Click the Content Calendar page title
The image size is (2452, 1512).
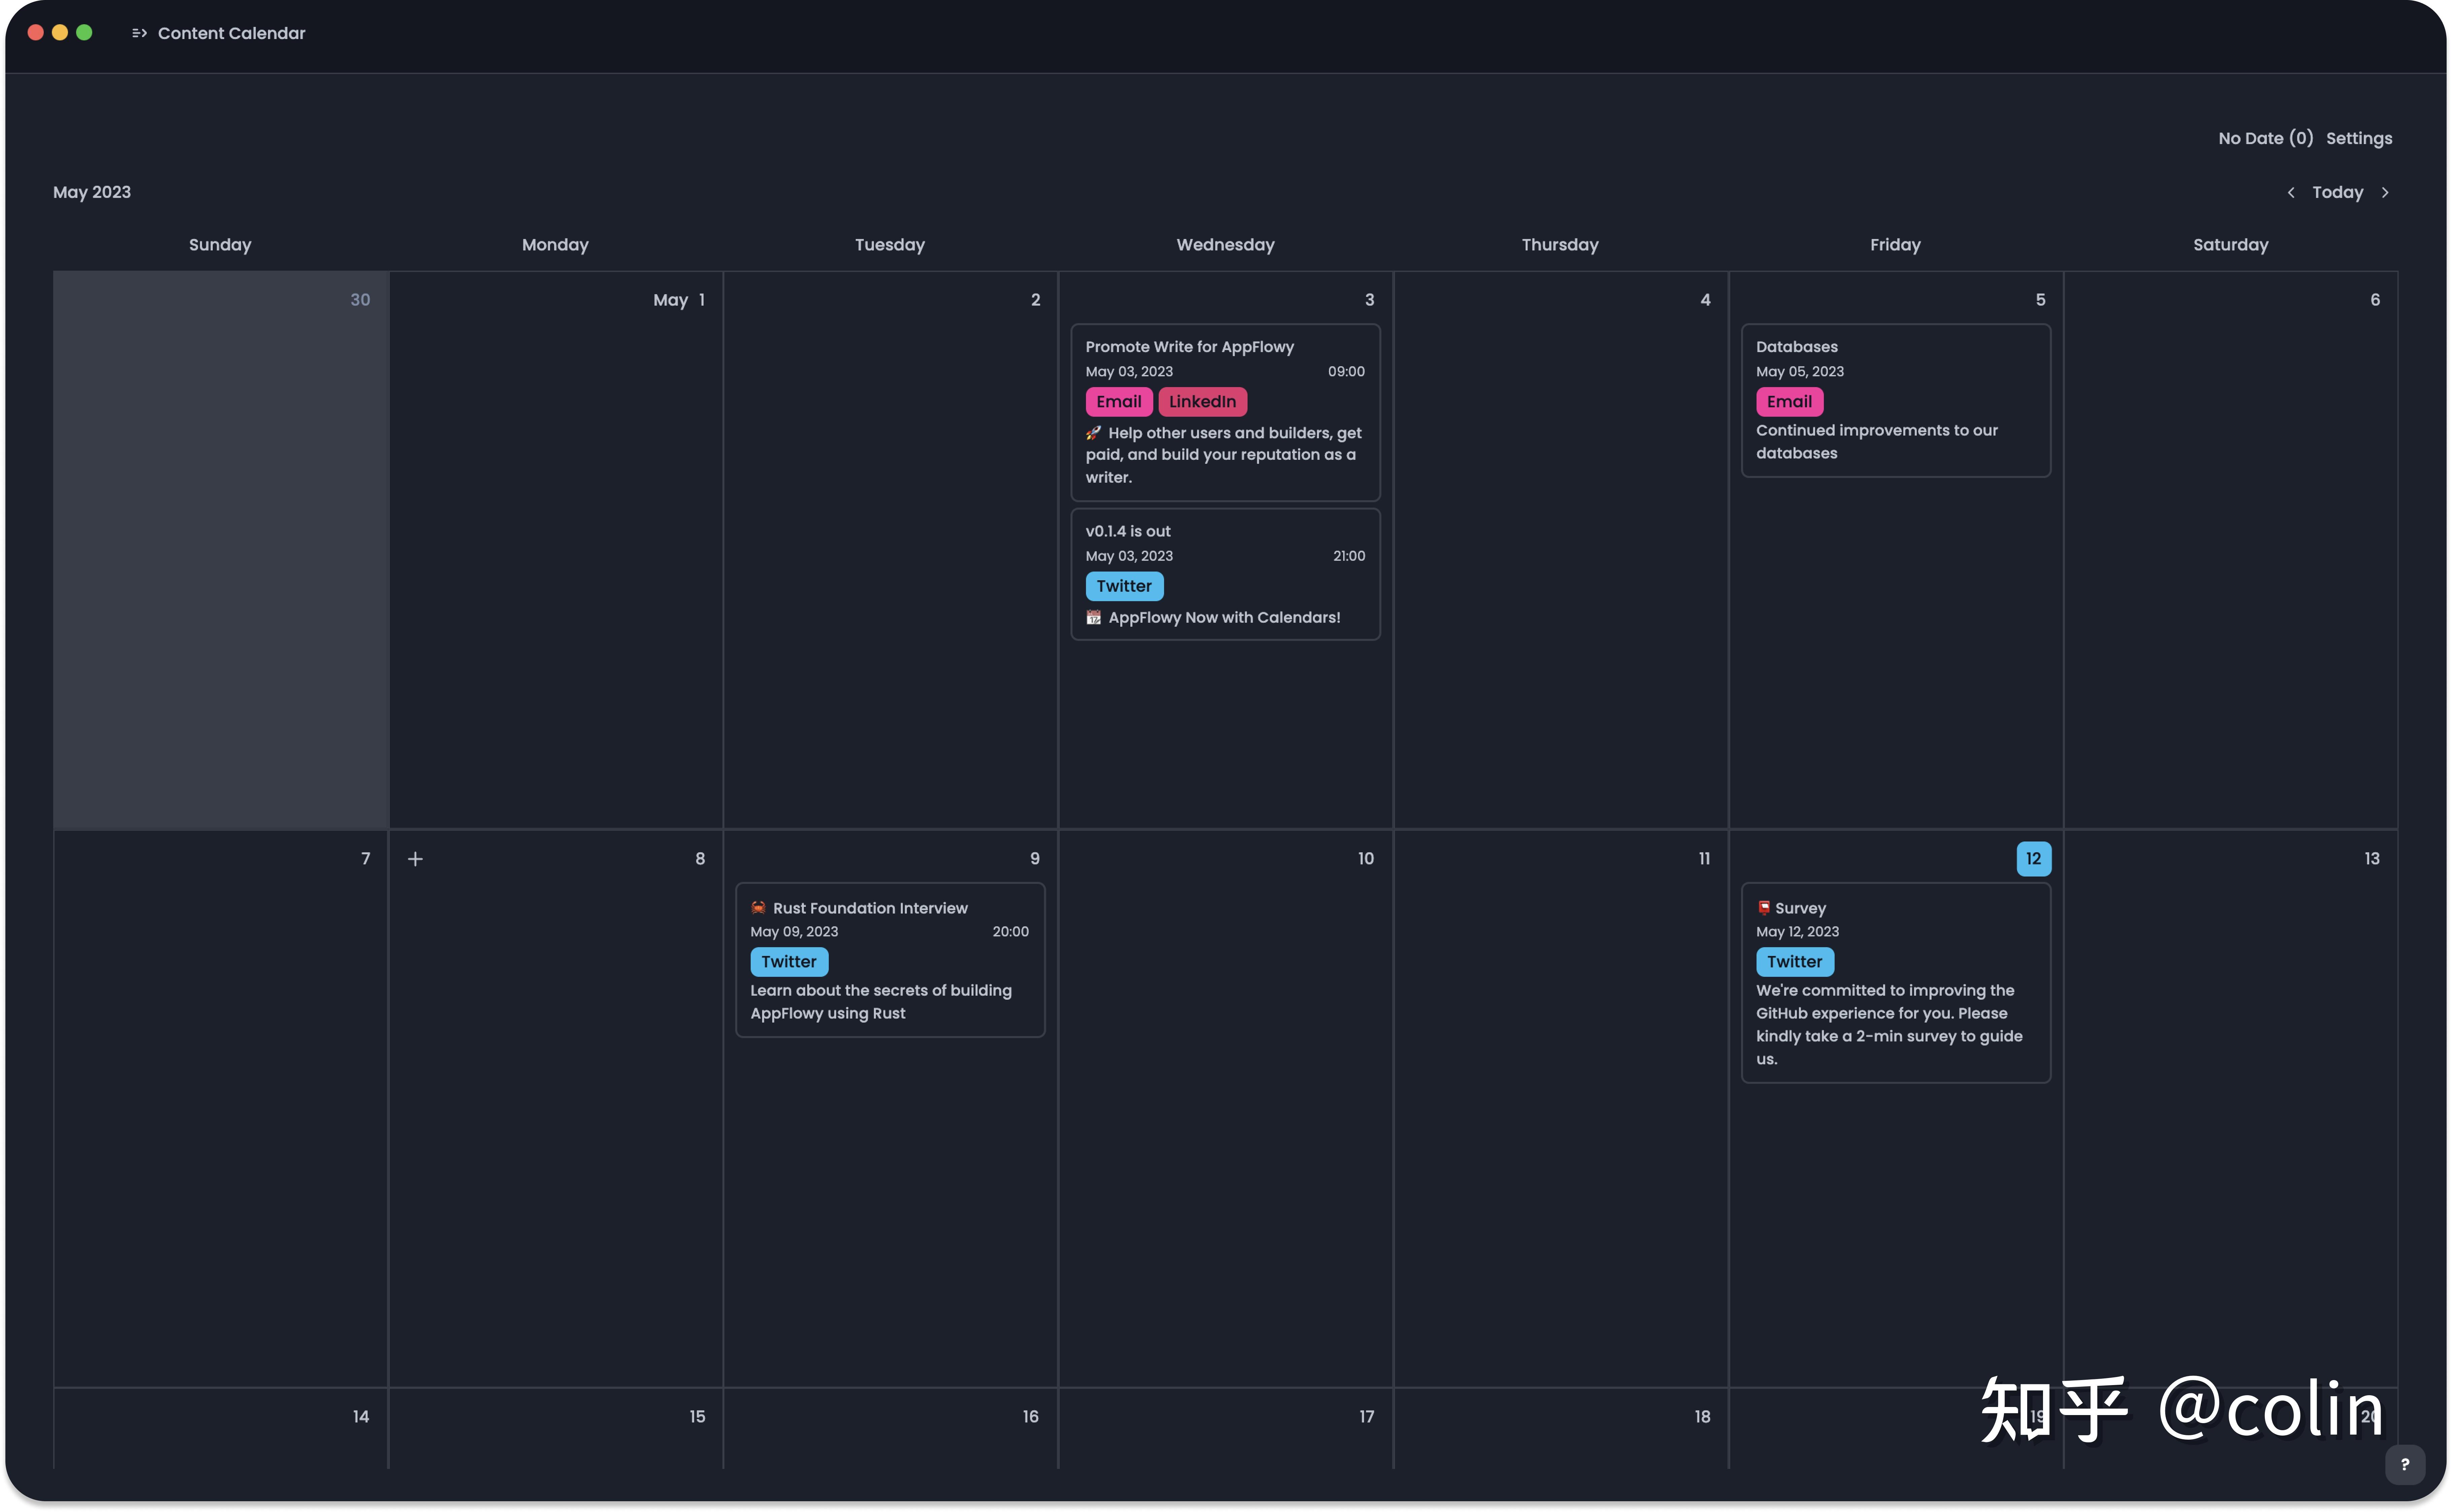[x=231, y=33]
